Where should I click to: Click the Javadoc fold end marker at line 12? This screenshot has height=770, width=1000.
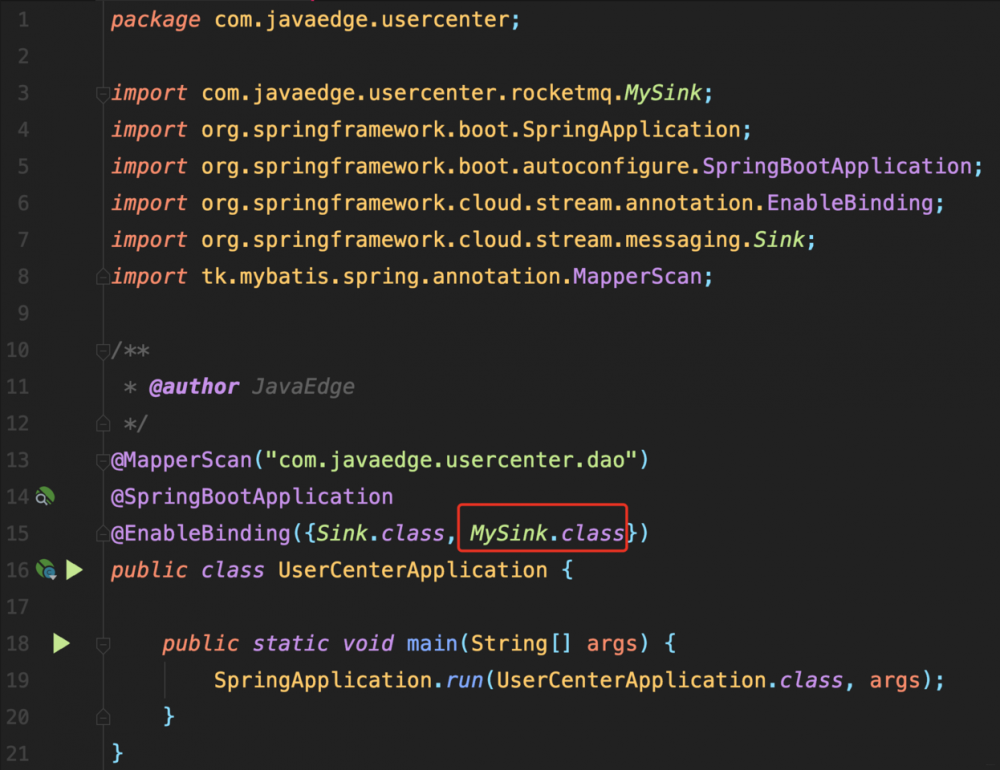102,424
